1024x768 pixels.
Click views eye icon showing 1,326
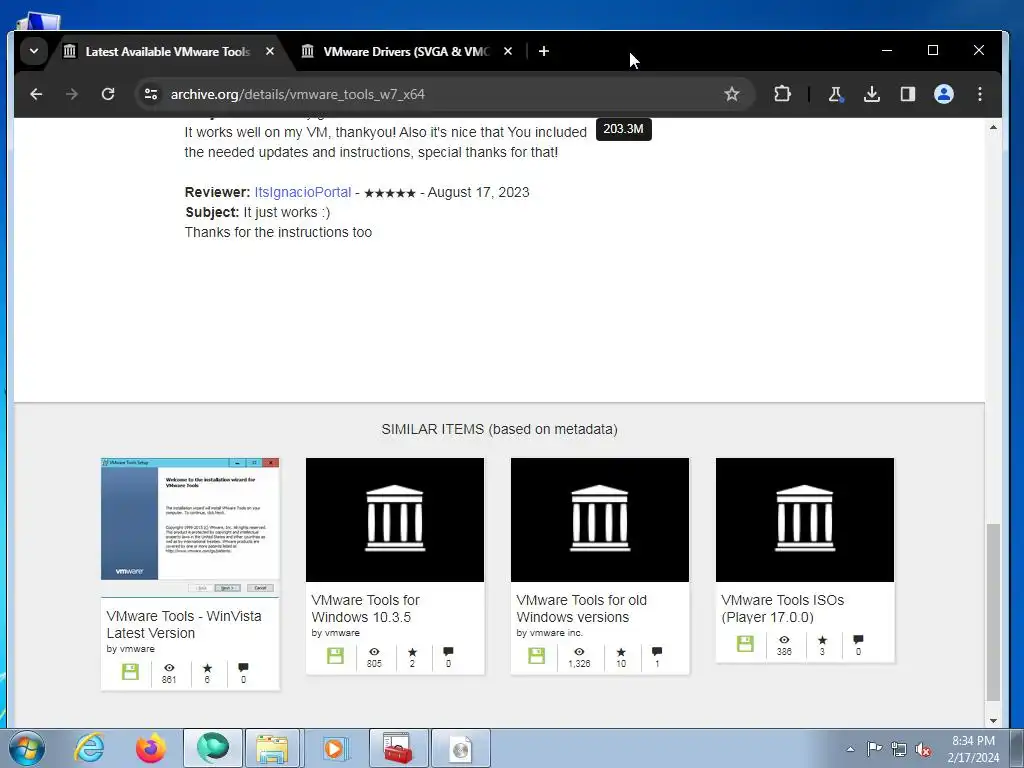click(579, 652)
